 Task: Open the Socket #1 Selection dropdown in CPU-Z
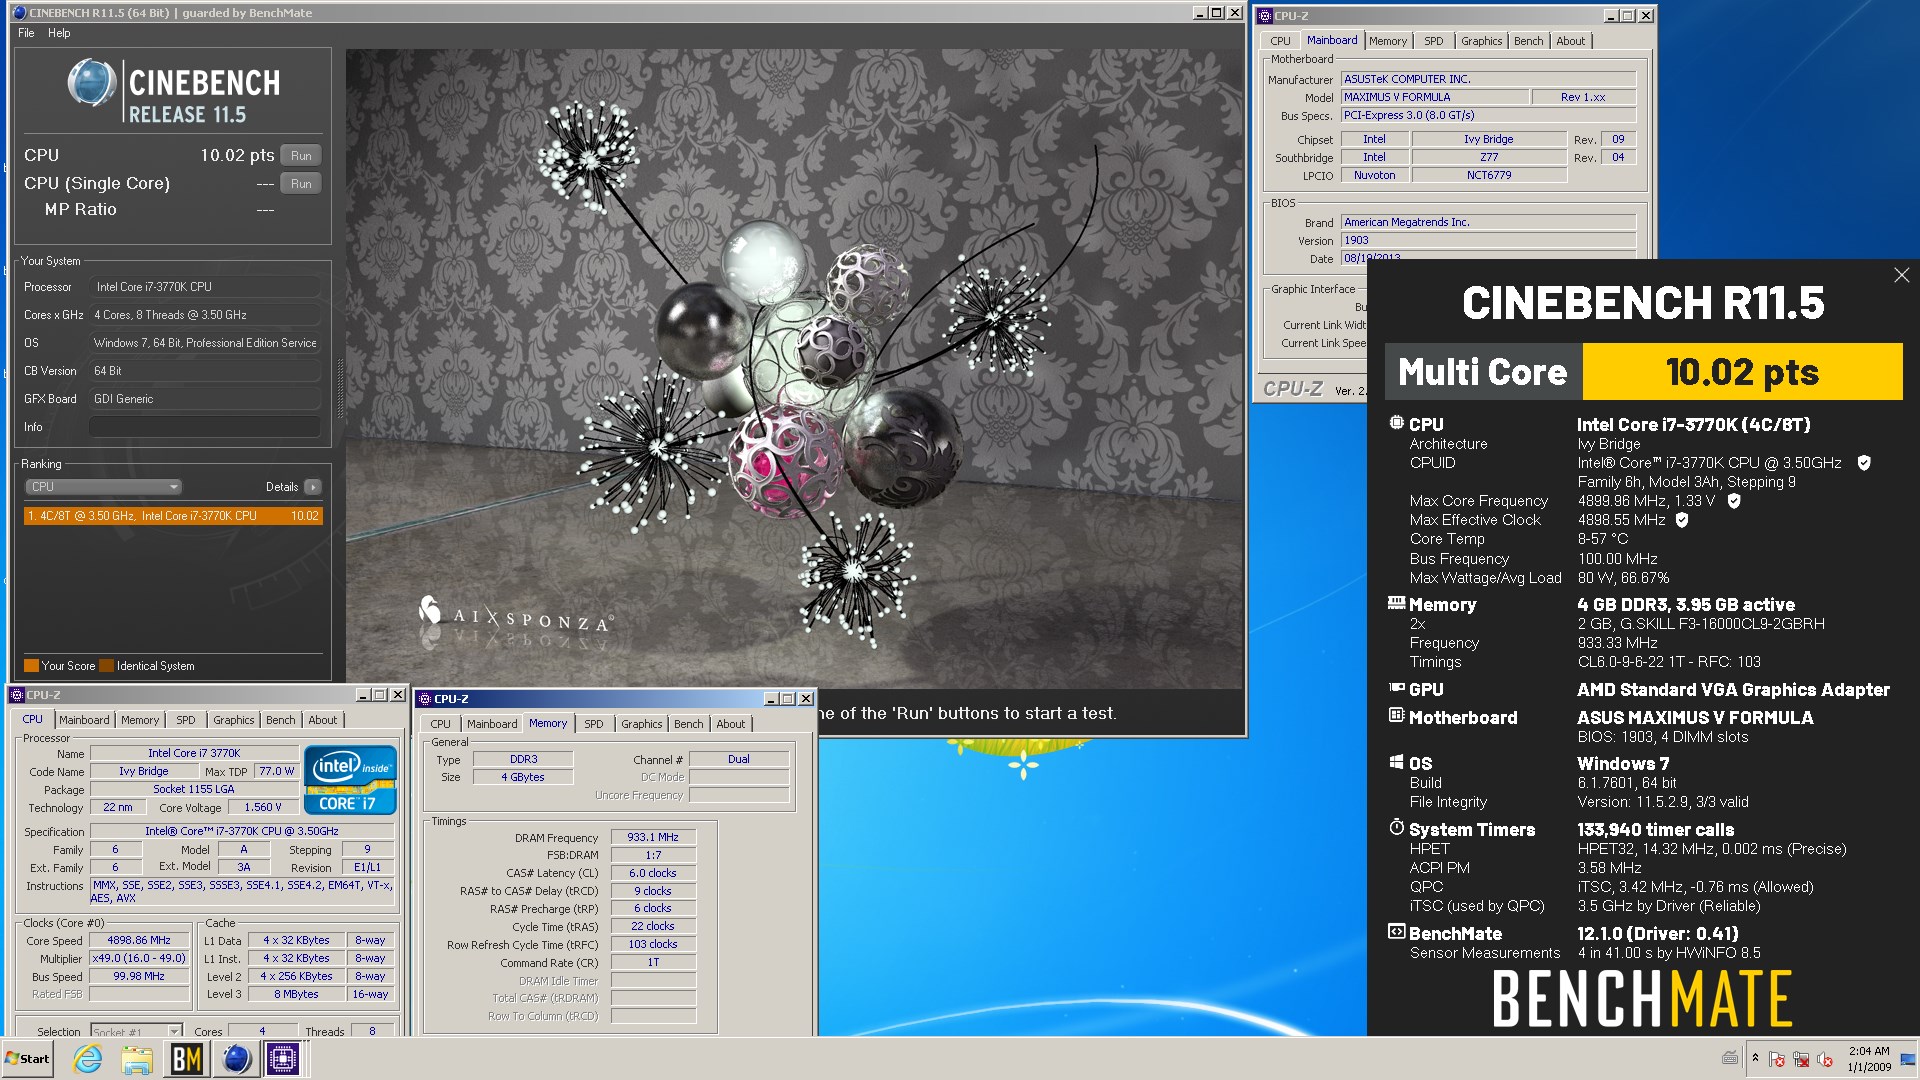coord(136,1031)
